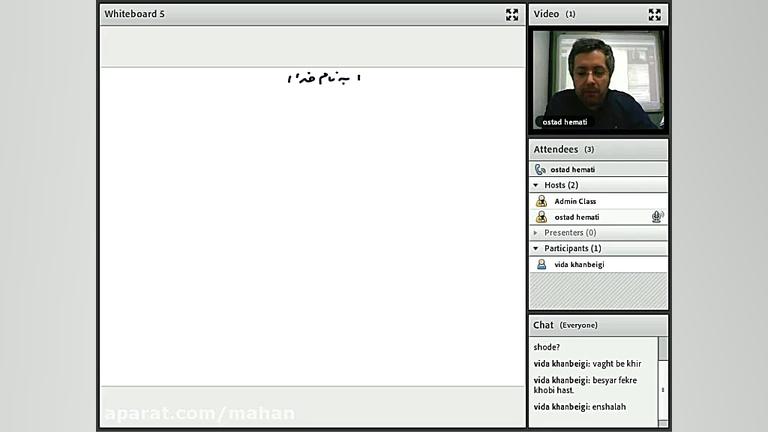Expand the Presenters (0) group
This screenshot has width=768, height=432.
(536, 233)
